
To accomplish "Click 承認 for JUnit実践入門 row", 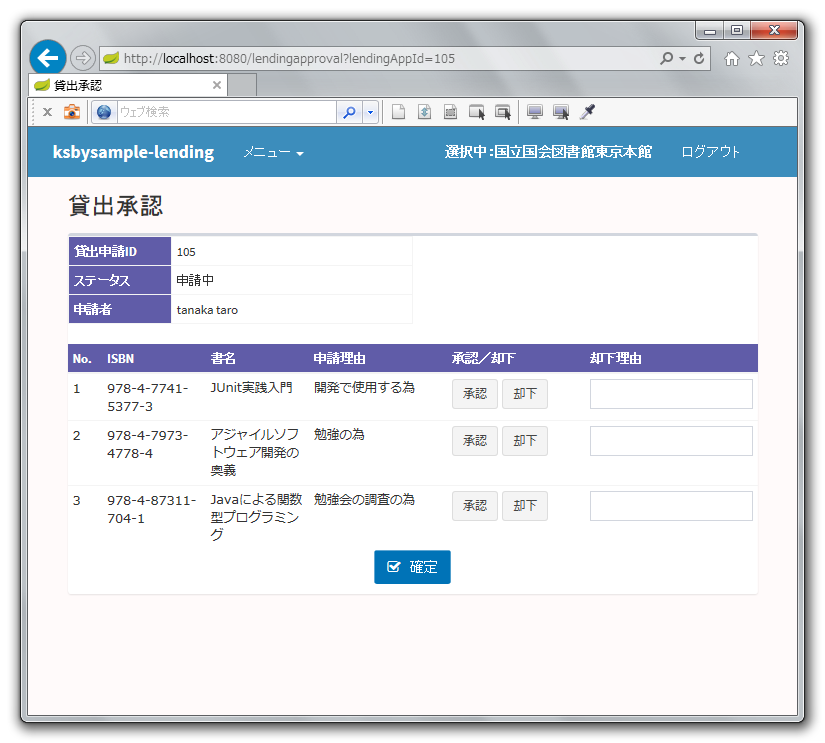I will (475, 394).
